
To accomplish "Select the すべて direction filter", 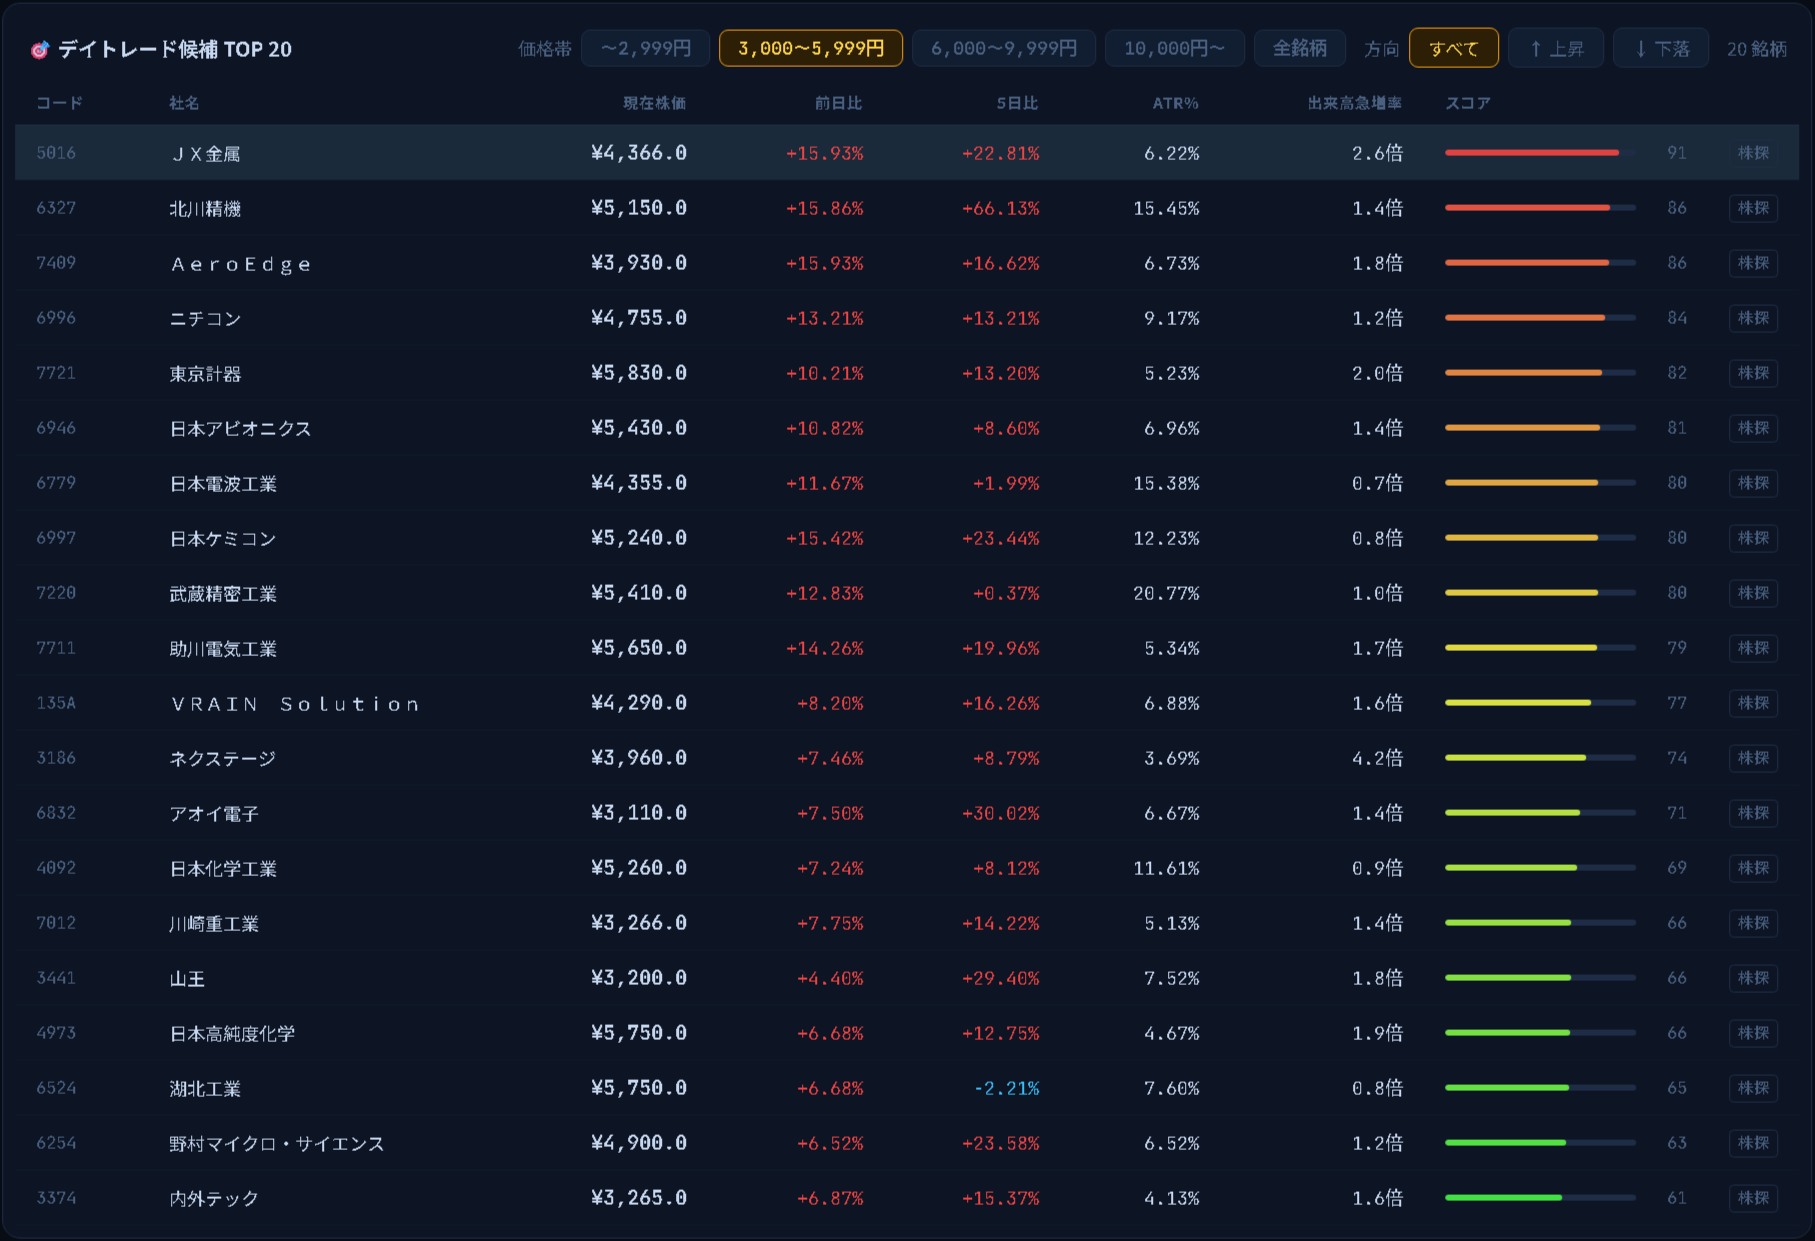I will [x=1454, y=48].
